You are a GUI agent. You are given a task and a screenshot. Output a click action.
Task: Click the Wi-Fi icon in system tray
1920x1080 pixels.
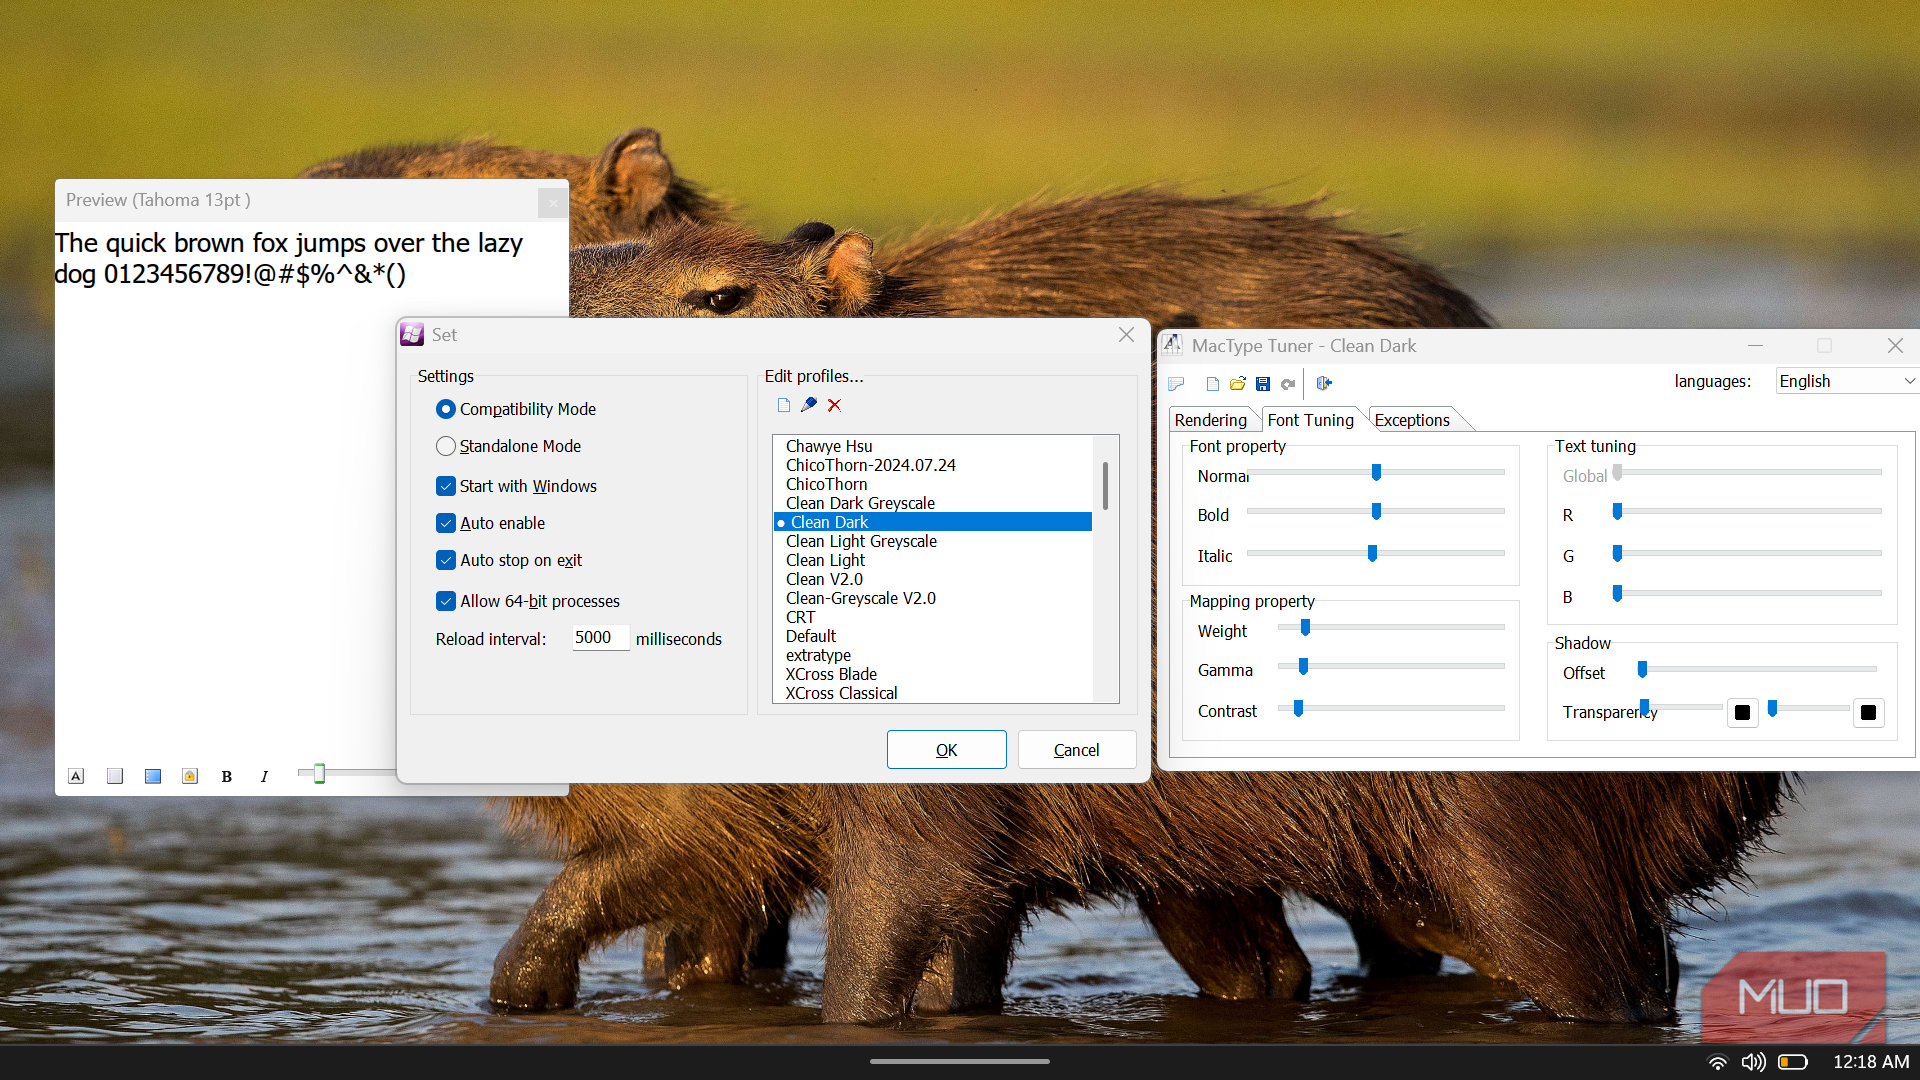coord(1718,1062)
